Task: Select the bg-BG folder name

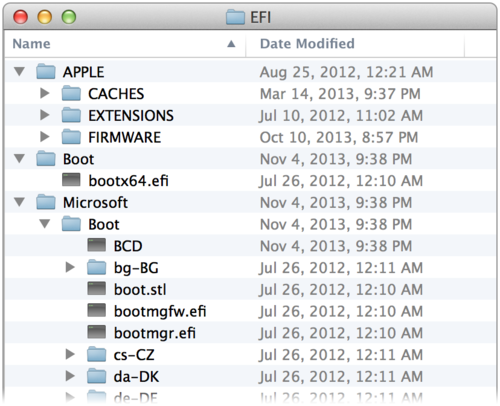Action: point(136,268)
